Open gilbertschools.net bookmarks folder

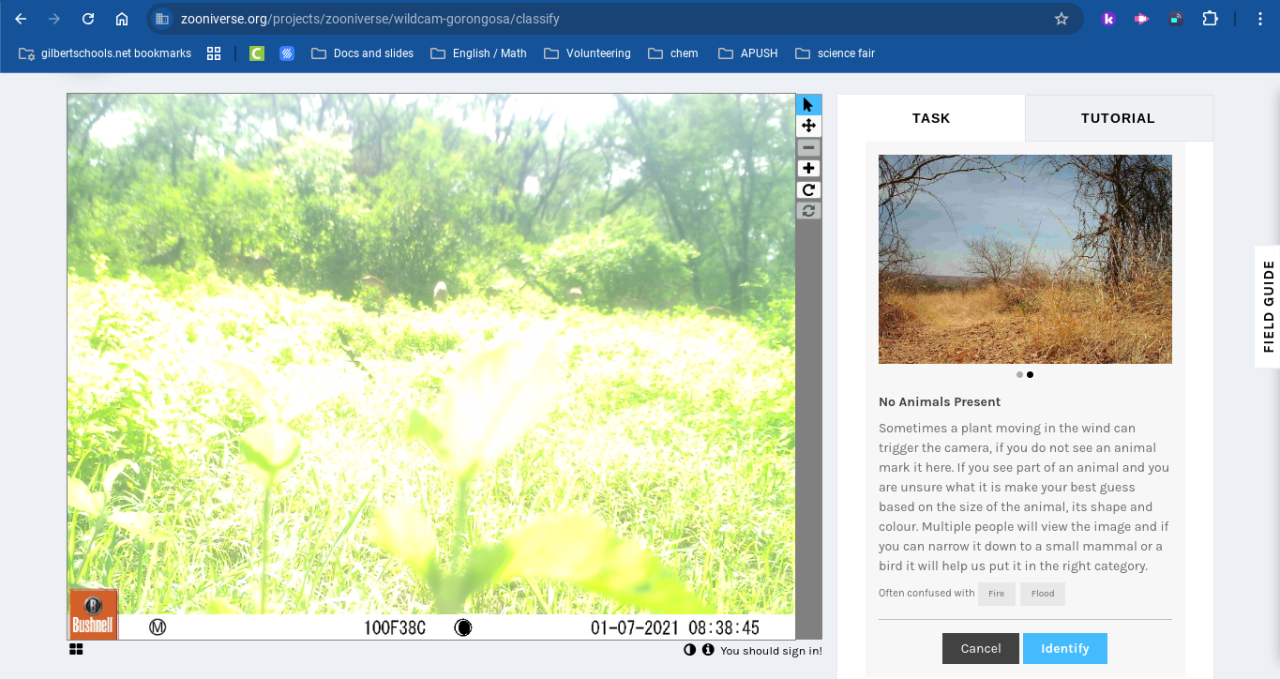coord(105,53)
